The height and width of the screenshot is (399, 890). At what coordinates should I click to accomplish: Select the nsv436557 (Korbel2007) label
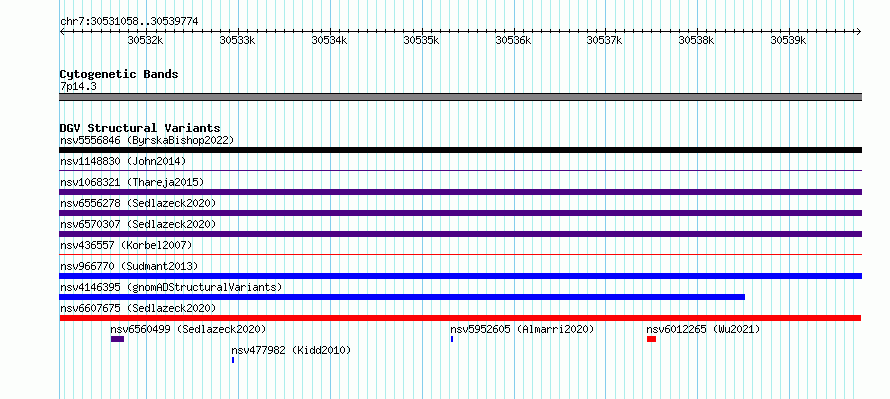(x=126, y=245)
